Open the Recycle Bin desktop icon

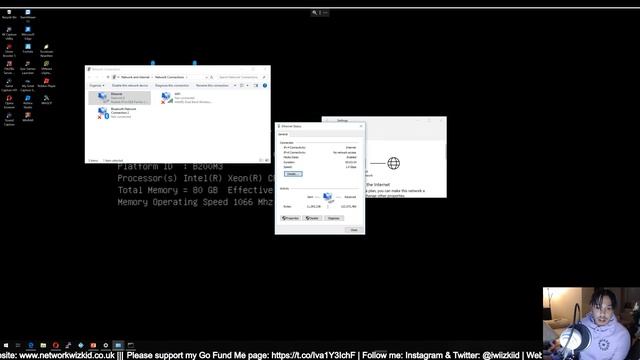click(x=9, y=14)
